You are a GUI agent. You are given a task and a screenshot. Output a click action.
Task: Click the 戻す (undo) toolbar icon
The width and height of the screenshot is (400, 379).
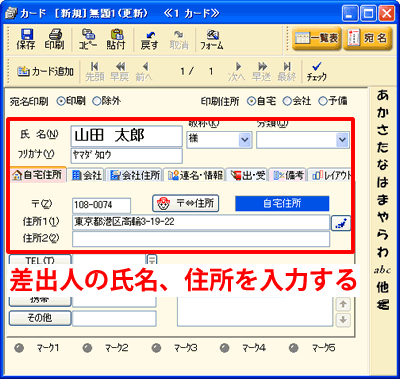click(x=149, y=39)
